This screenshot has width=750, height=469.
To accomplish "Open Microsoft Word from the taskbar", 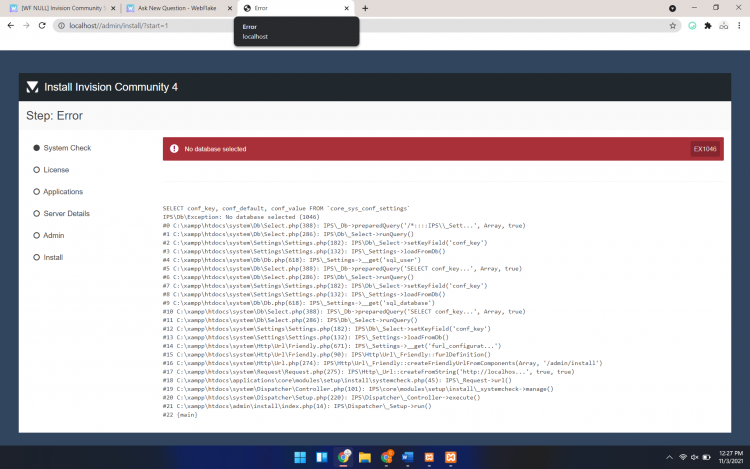I will [408, 458].
